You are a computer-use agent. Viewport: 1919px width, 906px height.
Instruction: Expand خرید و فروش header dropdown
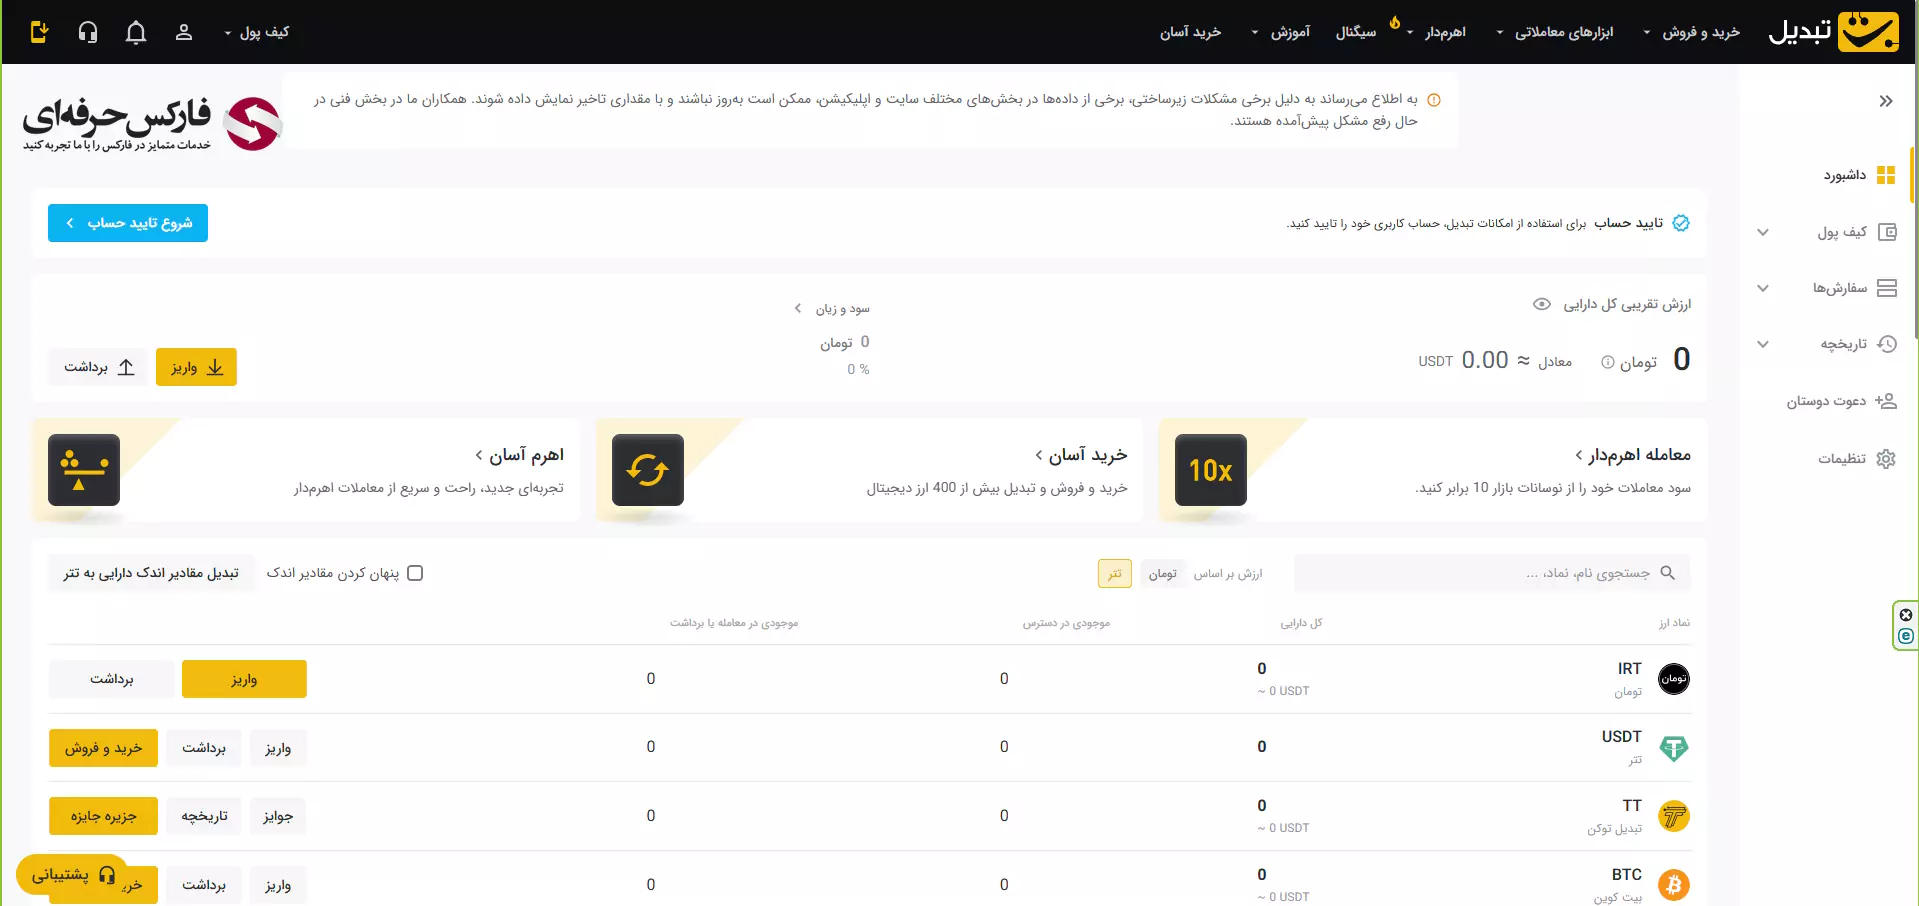click(1692, 32)
